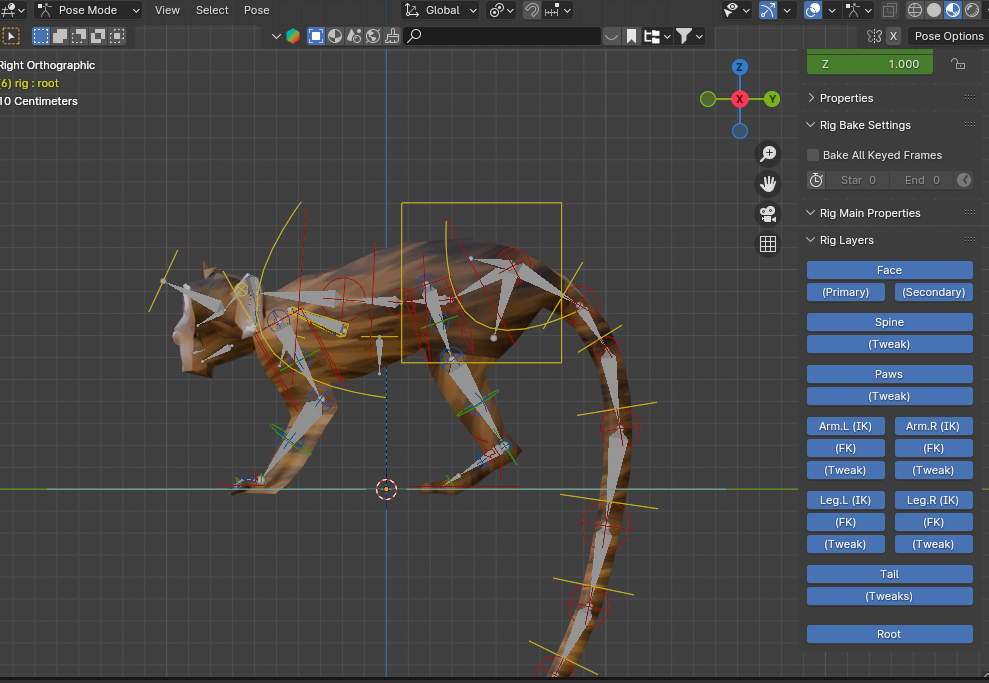The width and height of the screenshot is (989, 683).
Task: Toggle the camera view icon
Action: pos(767,213)
